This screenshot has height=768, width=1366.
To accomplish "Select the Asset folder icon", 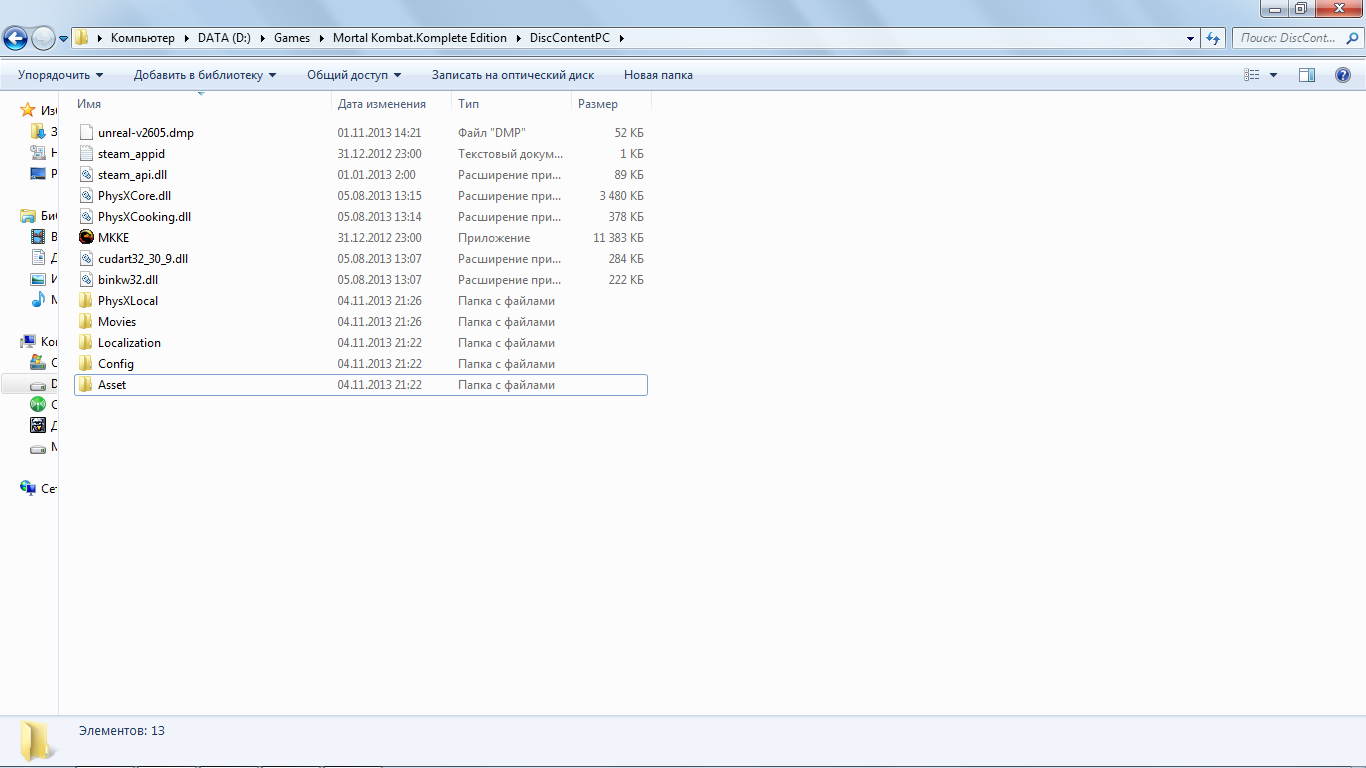I will point(86,385).
